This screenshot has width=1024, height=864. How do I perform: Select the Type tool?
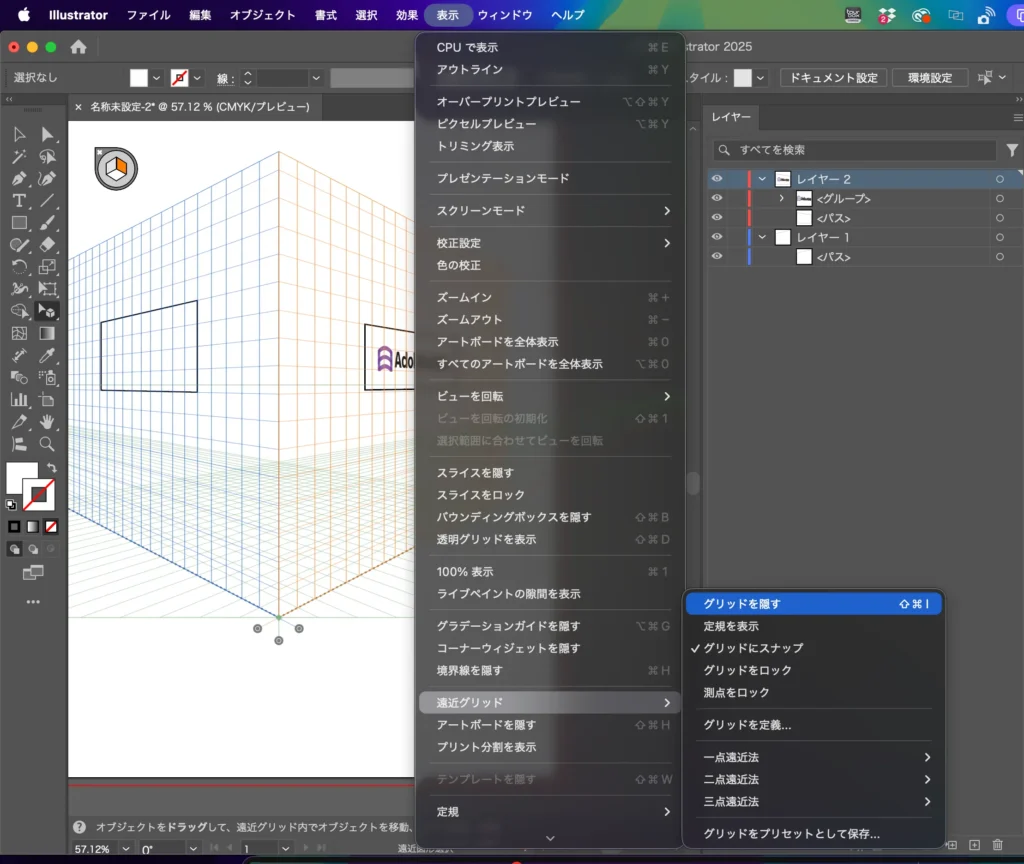(x=20, y=201)
